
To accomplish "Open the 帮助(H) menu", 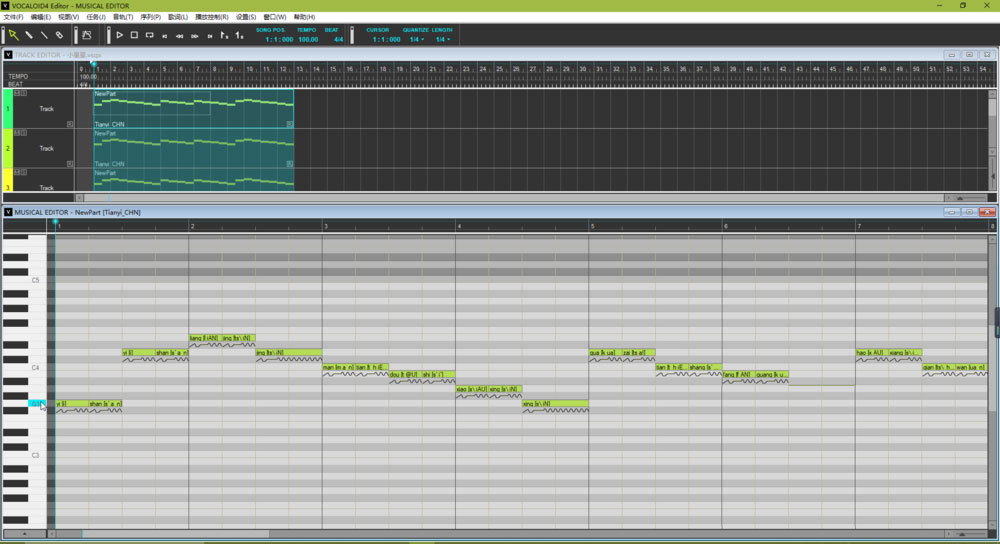I will (304, 17).
